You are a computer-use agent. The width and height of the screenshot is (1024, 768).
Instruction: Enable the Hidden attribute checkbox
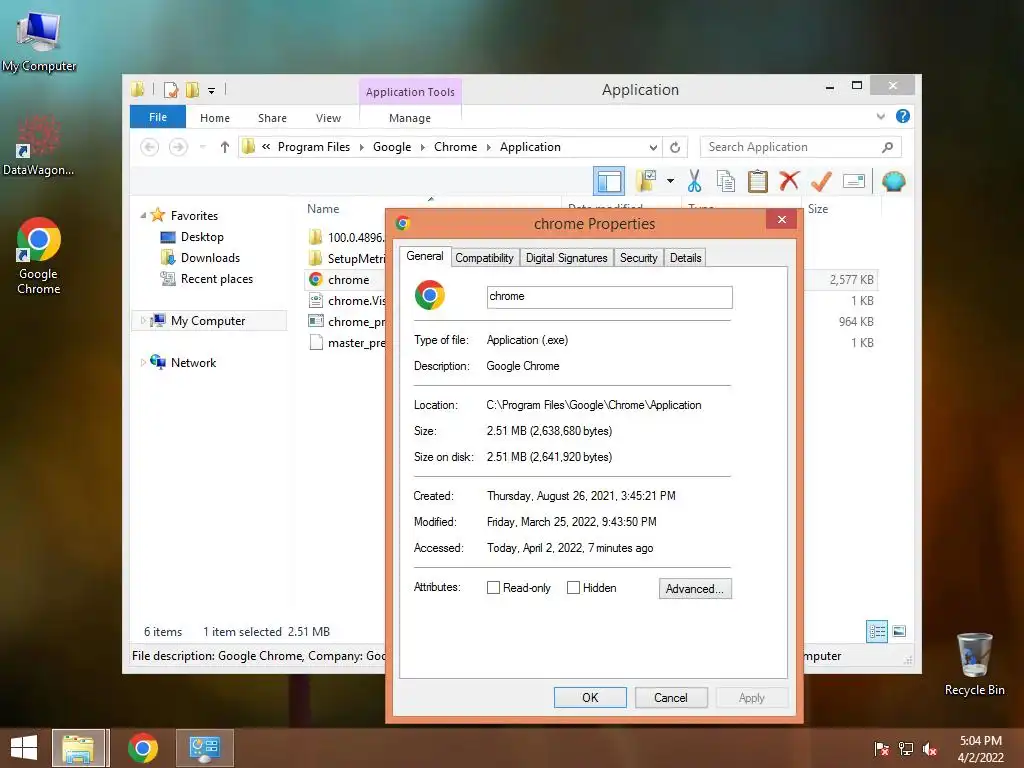point(573,588)
